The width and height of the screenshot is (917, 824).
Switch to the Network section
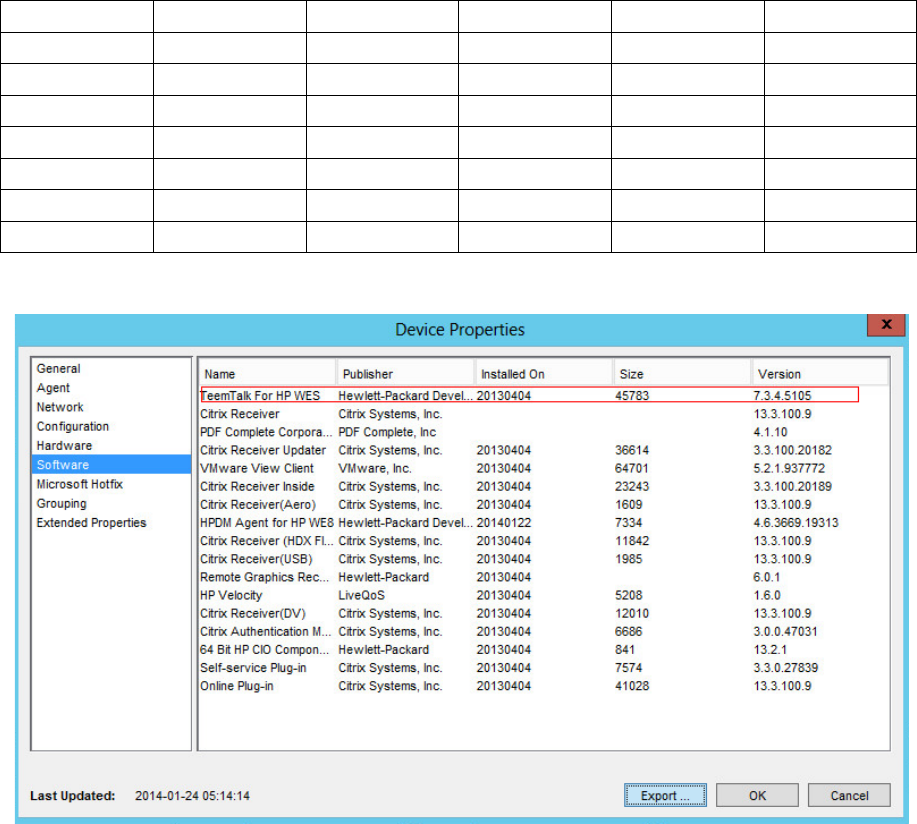[x=60, y=407]
